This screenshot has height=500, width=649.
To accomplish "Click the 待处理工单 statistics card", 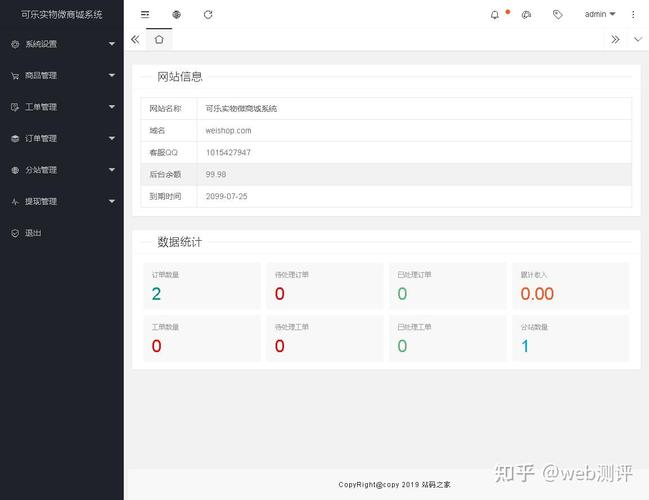I will click(x=325, y=338).
